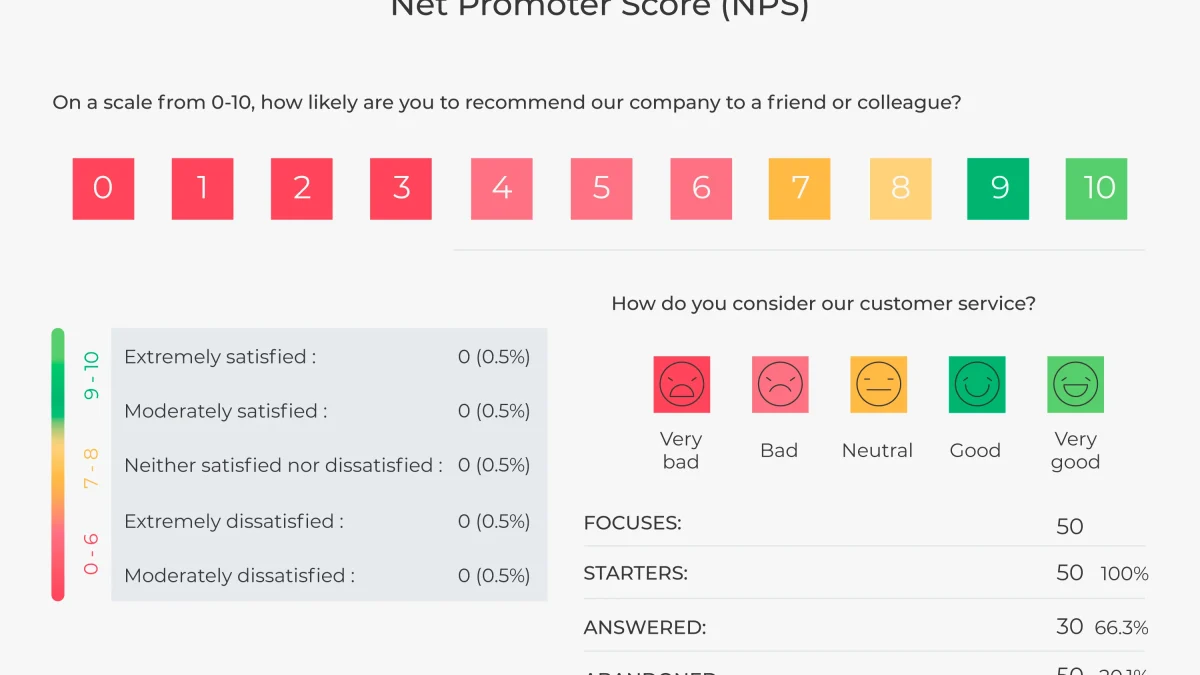Click the light yellow 8 box
Screen dimensions: 1200x675
click(x=900, y=188)
